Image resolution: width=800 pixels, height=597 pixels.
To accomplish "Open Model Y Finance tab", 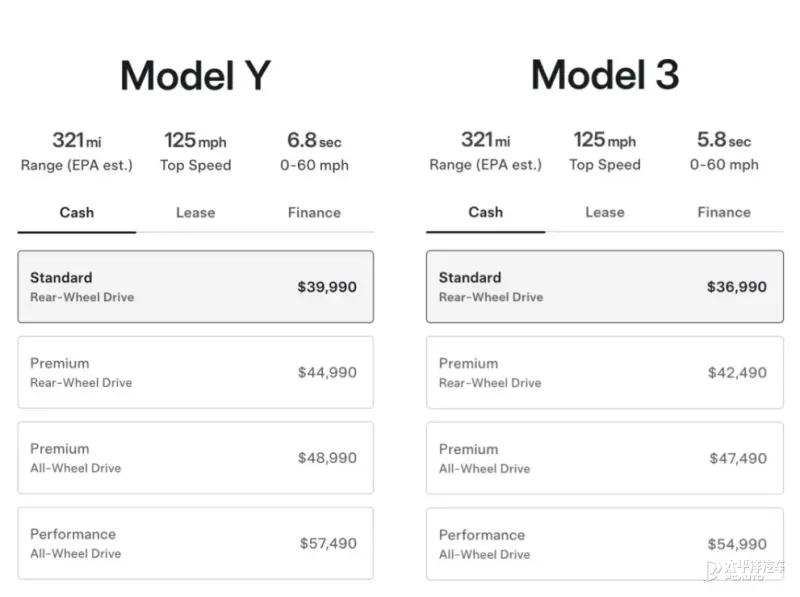I will pos(314,213).
